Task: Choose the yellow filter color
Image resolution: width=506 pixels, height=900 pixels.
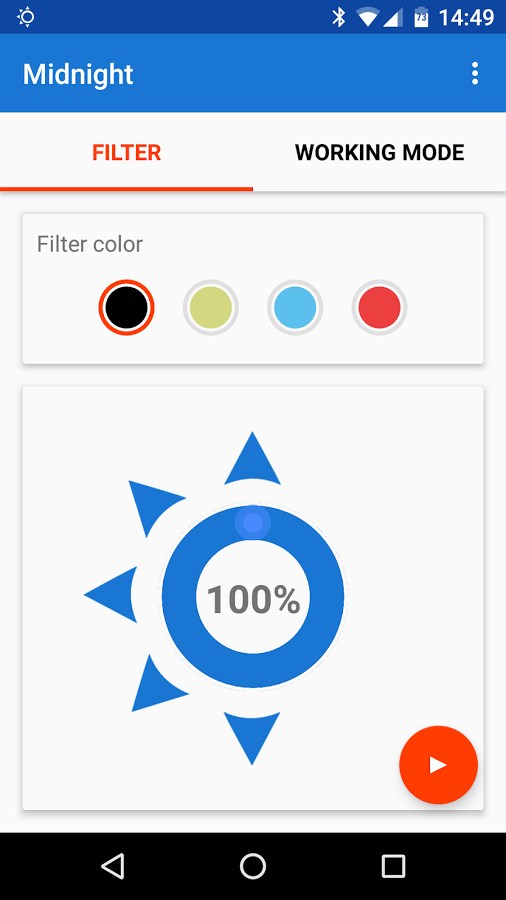Action: tap(211, 308)
